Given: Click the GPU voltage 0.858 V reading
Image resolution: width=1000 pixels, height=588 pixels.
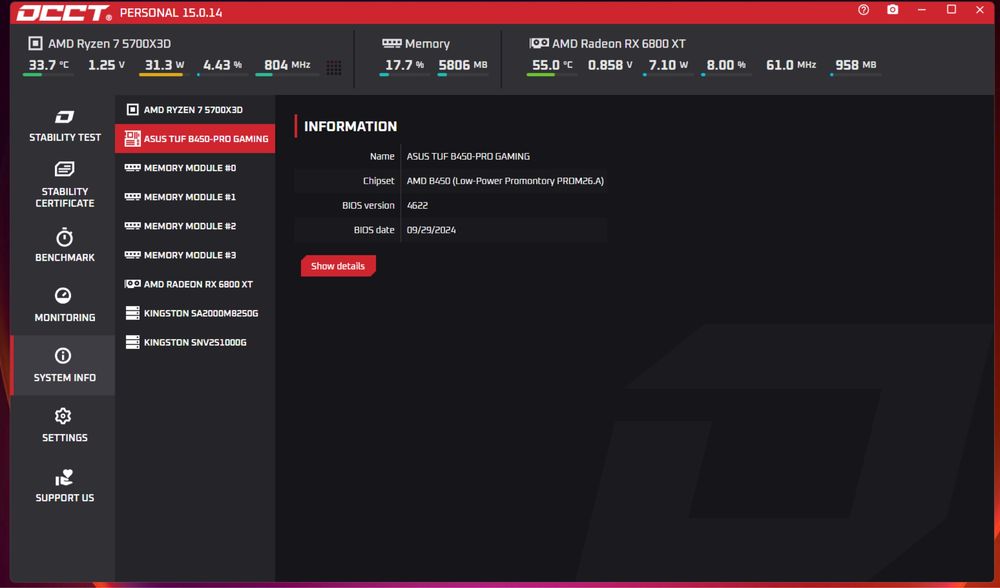Looking at the screenshot, I should pos(610,65).
